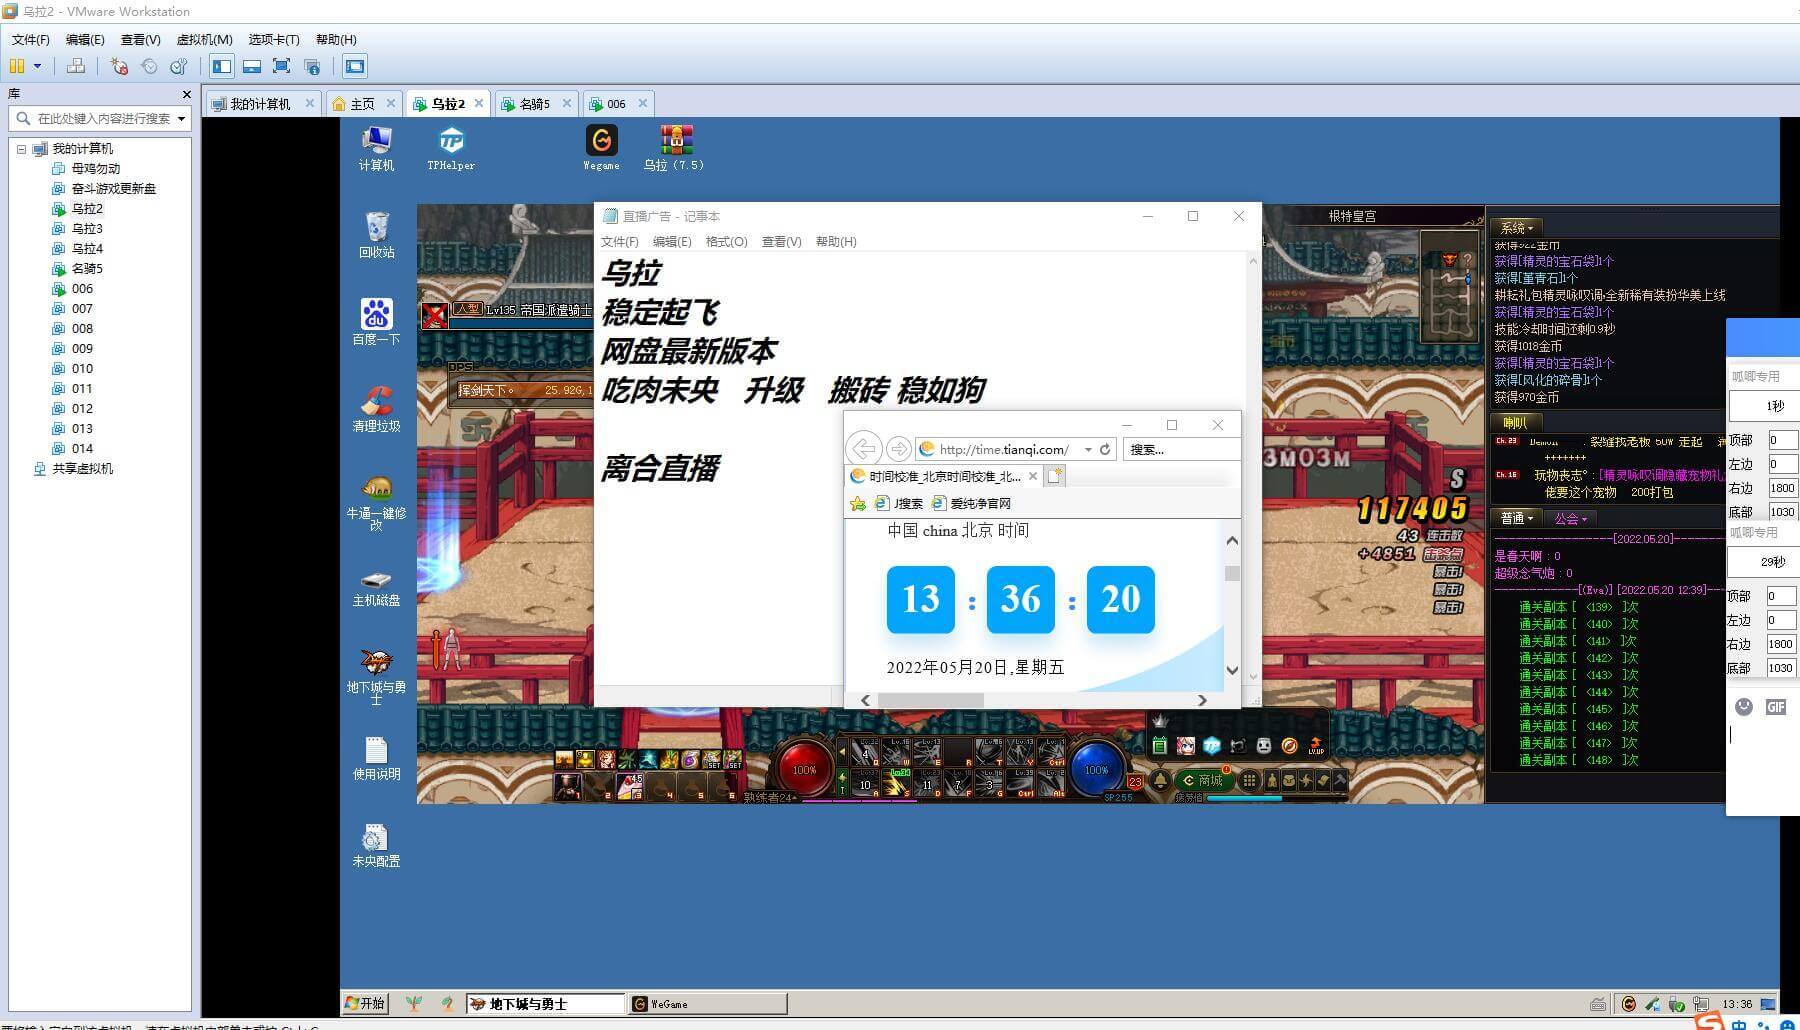Select 名骑5 in the library tree
Image resolution: width=1800 pixels, height=1030 pixels.
point(87,269)
